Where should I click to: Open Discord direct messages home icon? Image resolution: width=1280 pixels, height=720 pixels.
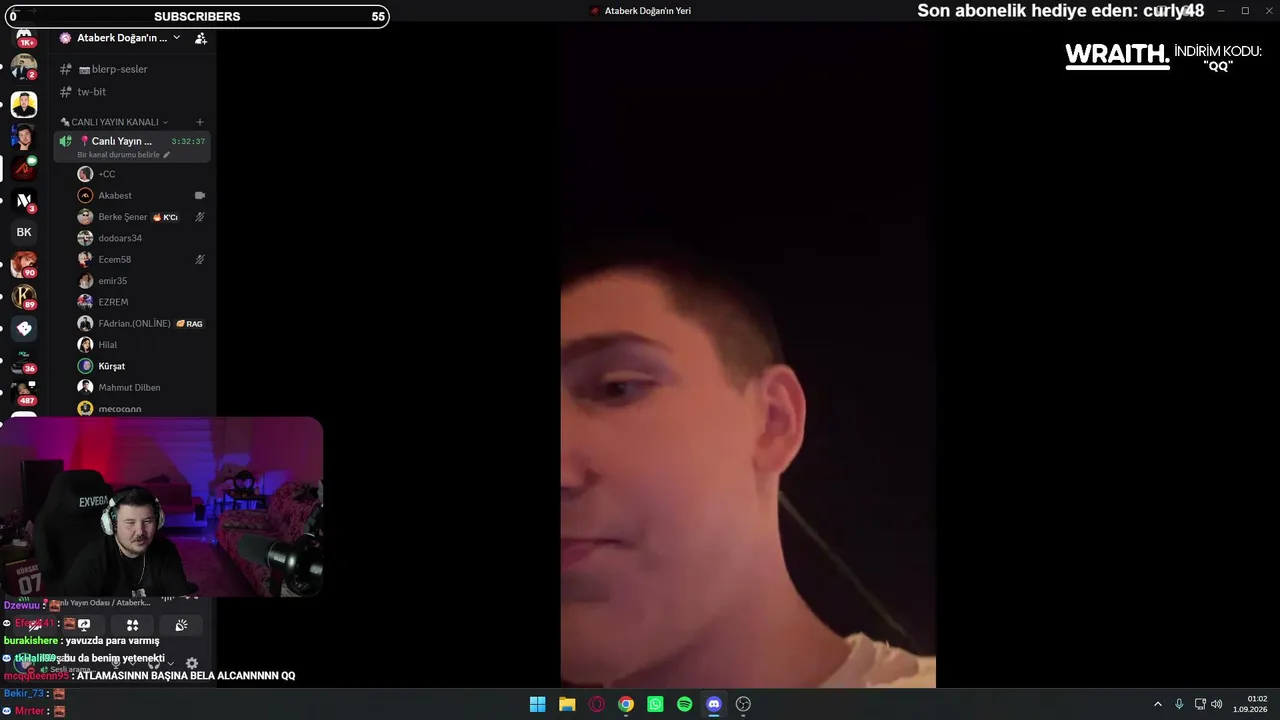click(24, 37)
